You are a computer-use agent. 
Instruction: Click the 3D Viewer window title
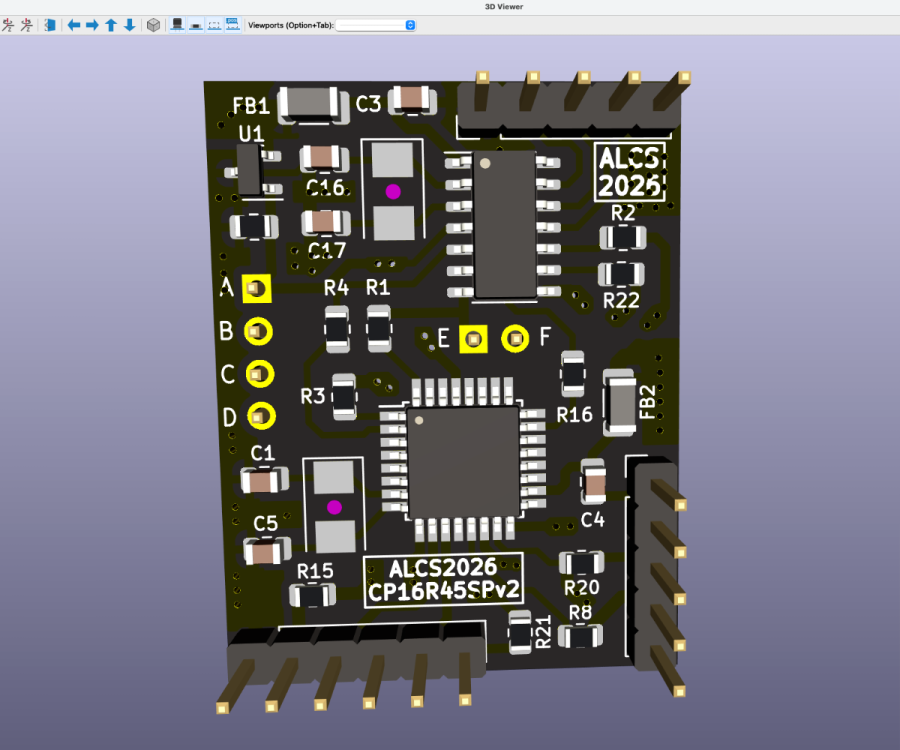504,7
